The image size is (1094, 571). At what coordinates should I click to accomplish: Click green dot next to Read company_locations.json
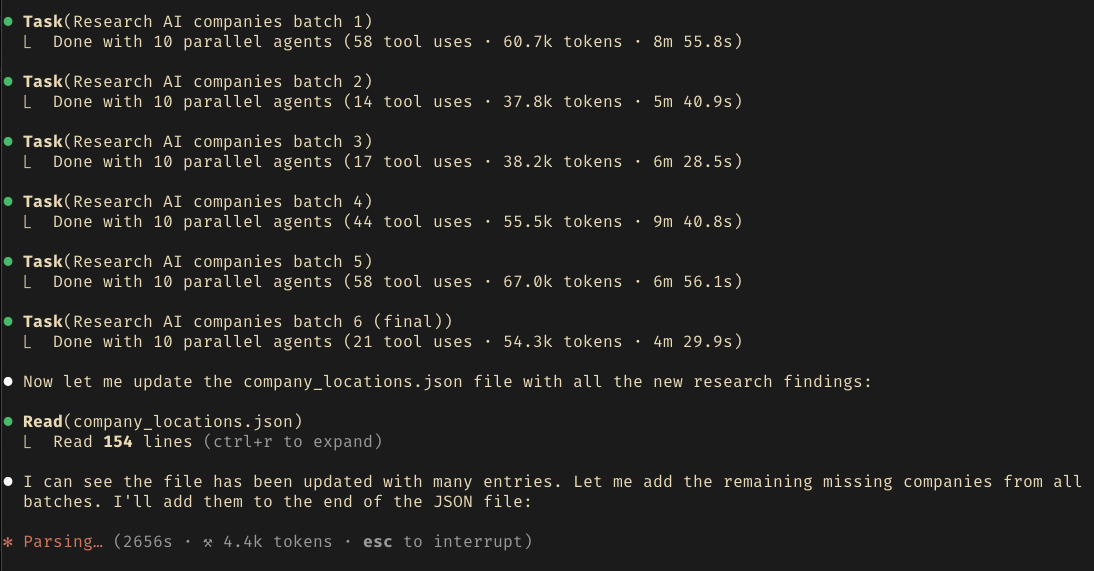8,422
